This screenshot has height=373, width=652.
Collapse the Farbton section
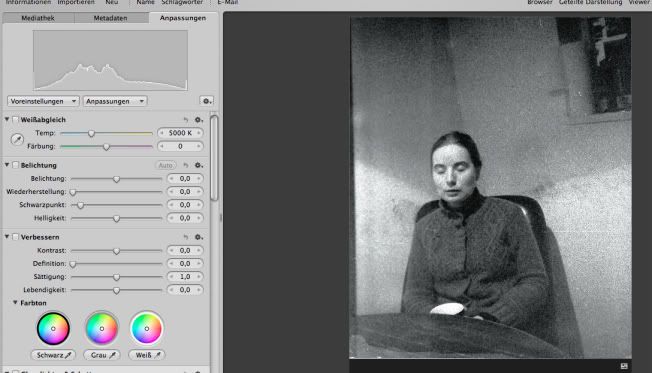[15, 303]
